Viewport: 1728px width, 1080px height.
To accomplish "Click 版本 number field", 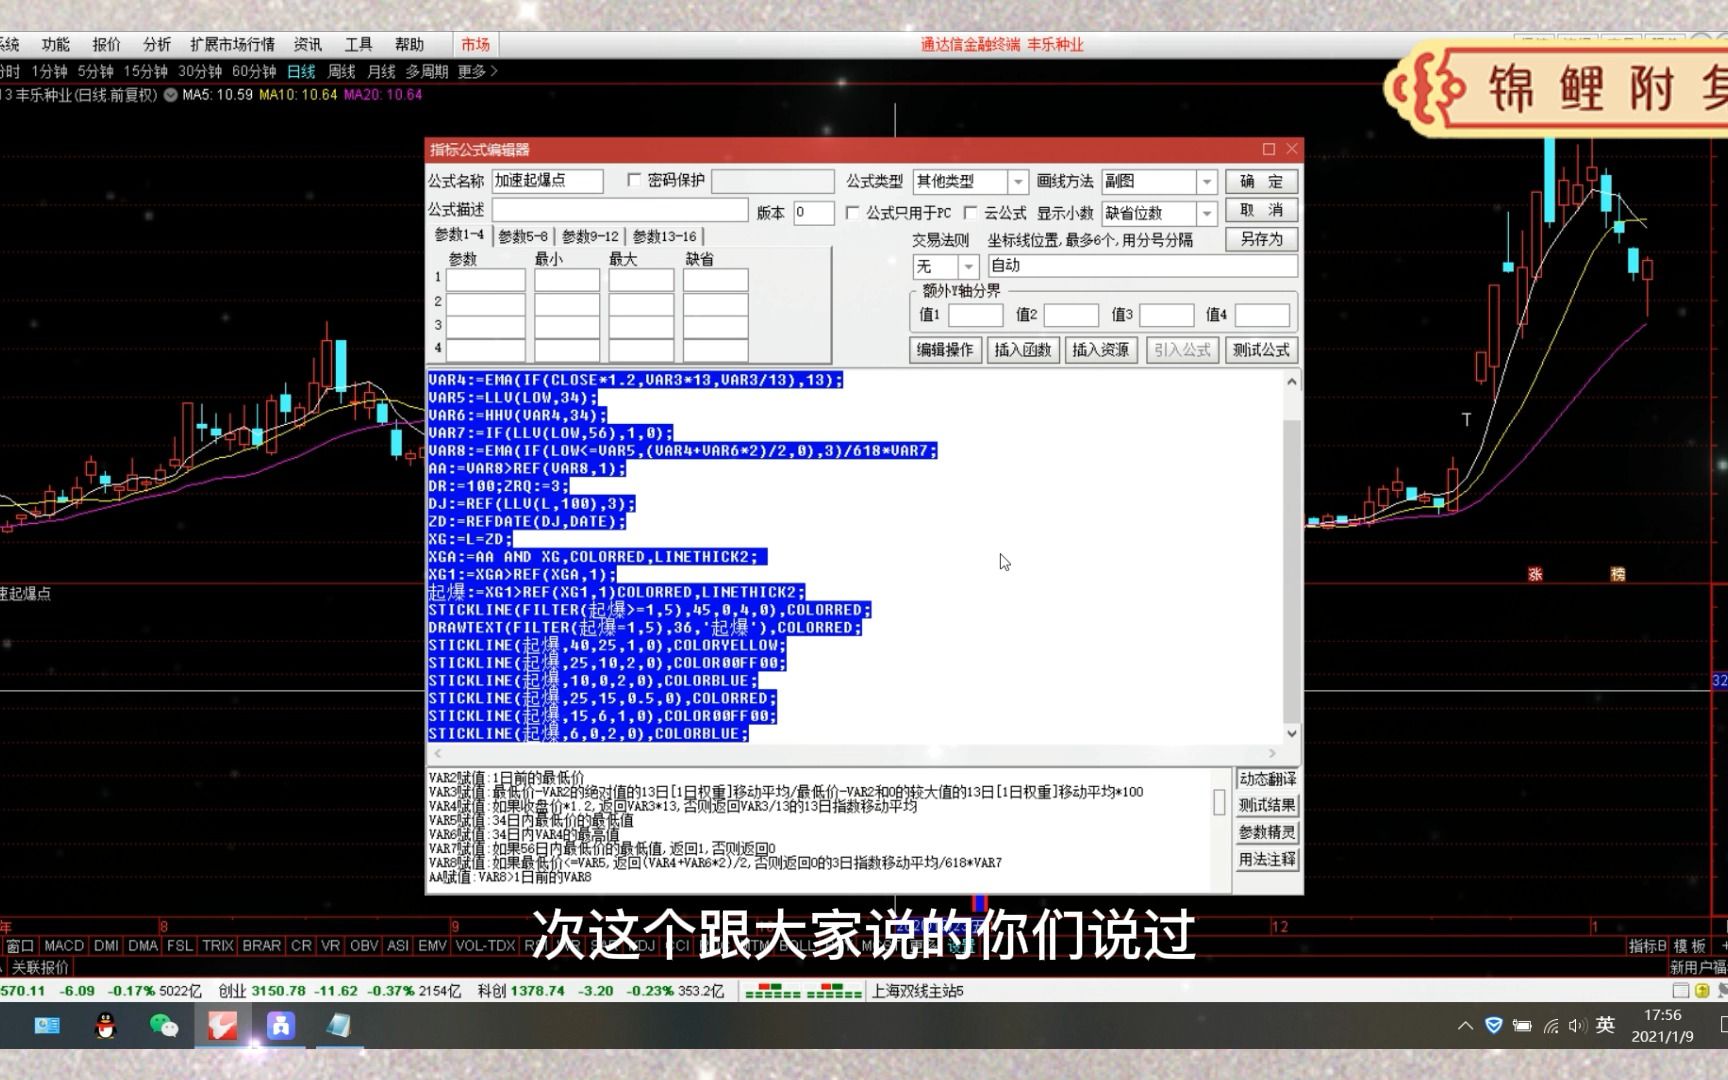I will [x=813, y=212].
